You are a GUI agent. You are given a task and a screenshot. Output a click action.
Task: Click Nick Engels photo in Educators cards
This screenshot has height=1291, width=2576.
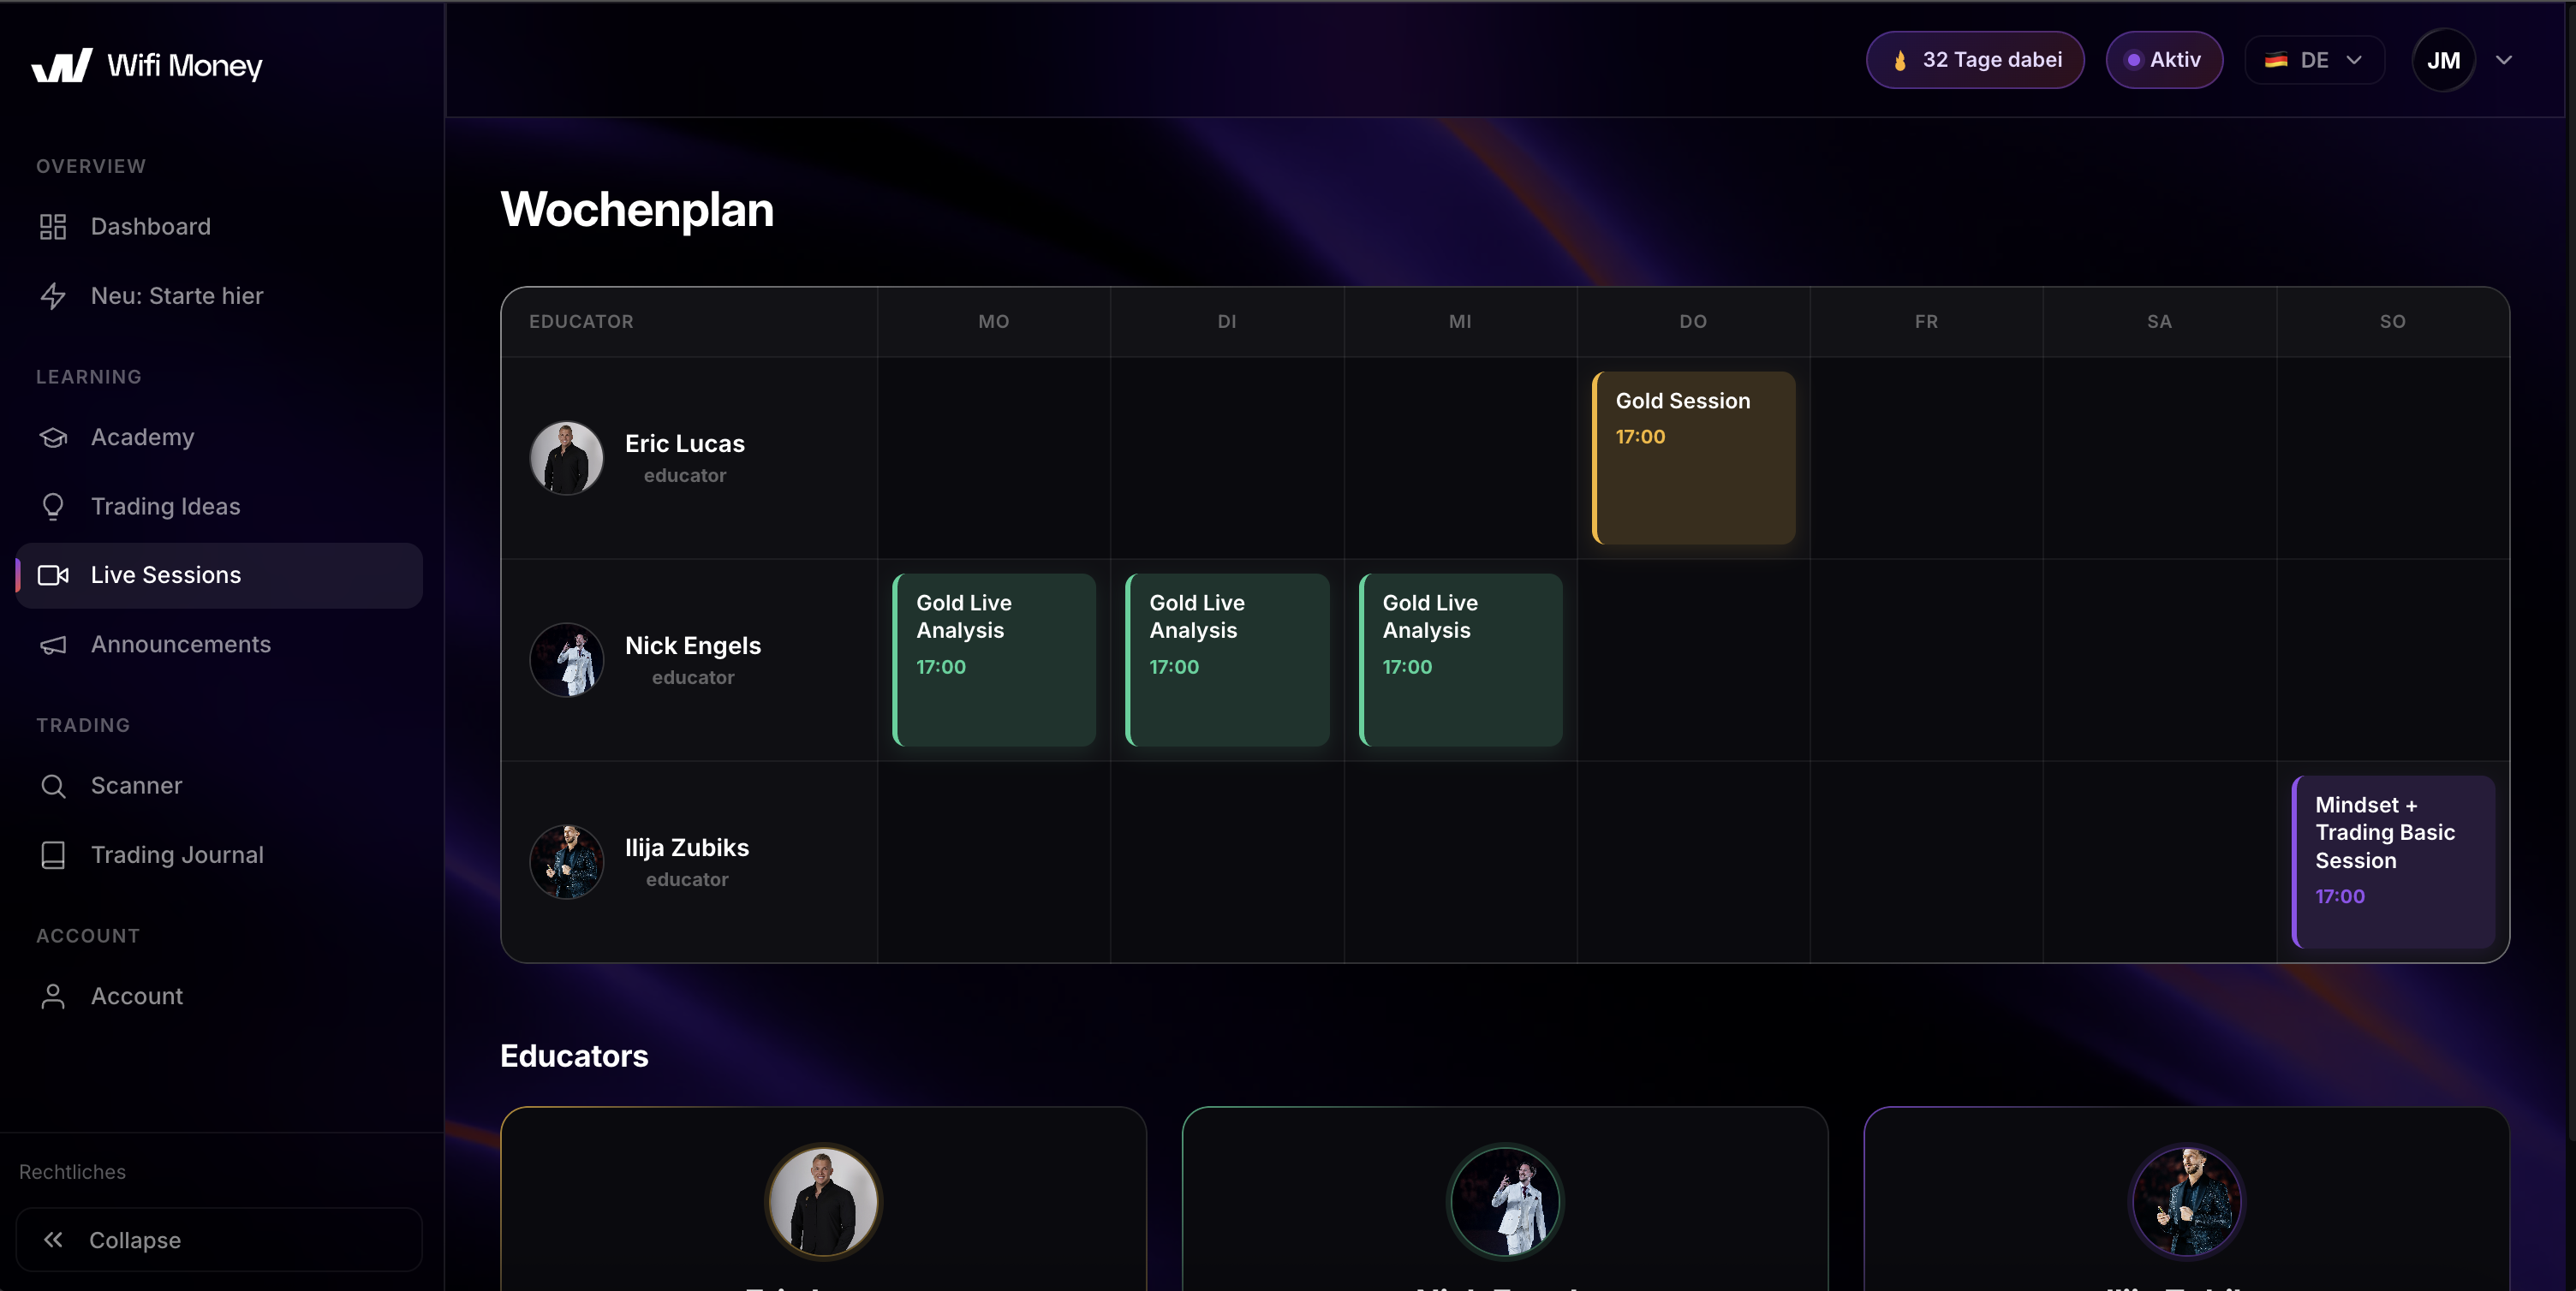coord(1505,1201)
